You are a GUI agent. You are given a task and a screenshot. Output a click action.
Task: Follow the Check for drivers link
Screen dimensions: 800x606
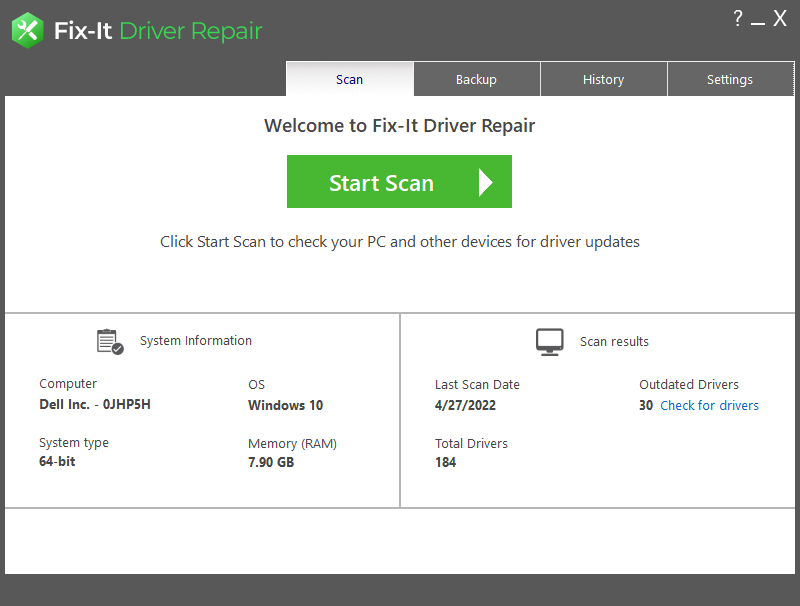point(709,406)
